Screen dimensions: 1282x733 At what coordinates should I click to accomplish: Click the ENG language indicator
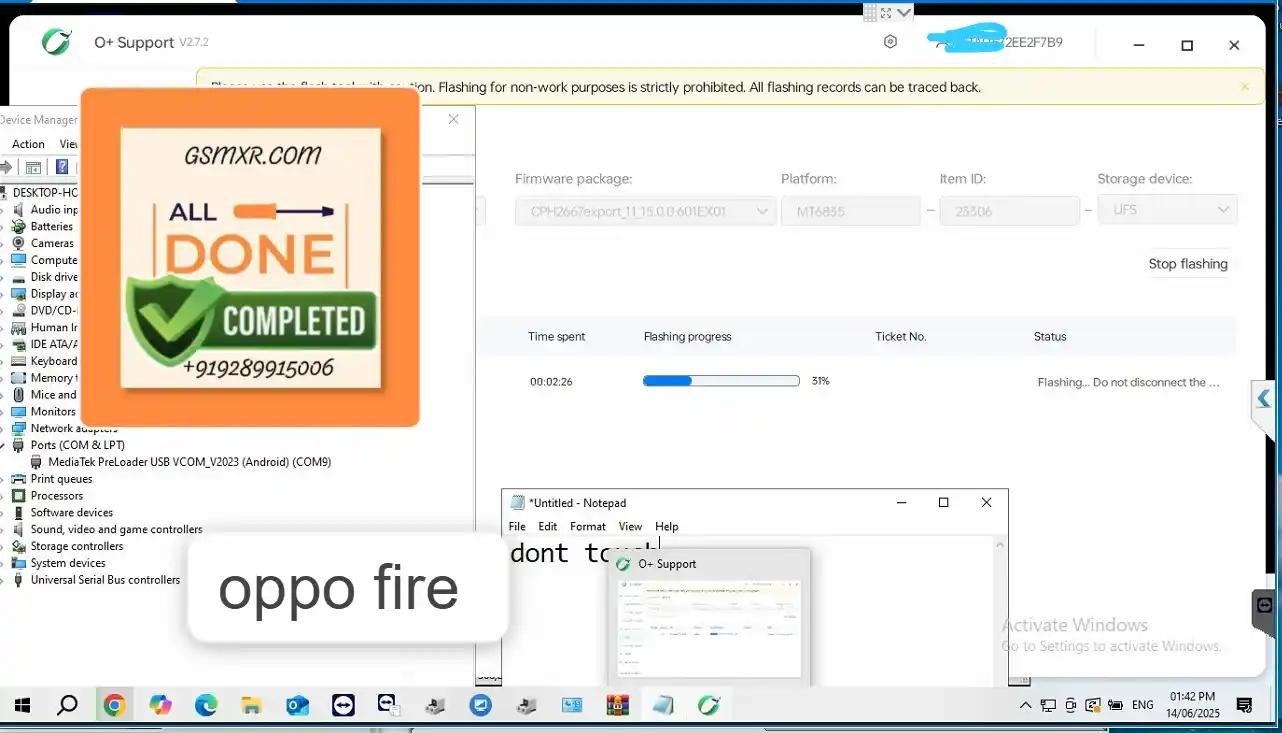1142,705
